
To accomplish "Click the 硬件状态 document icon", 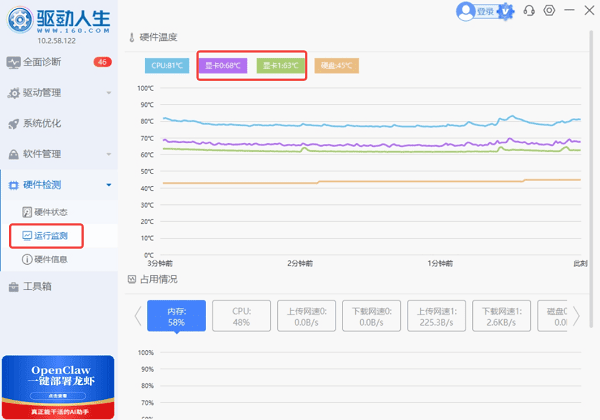I will pos(27,212).
